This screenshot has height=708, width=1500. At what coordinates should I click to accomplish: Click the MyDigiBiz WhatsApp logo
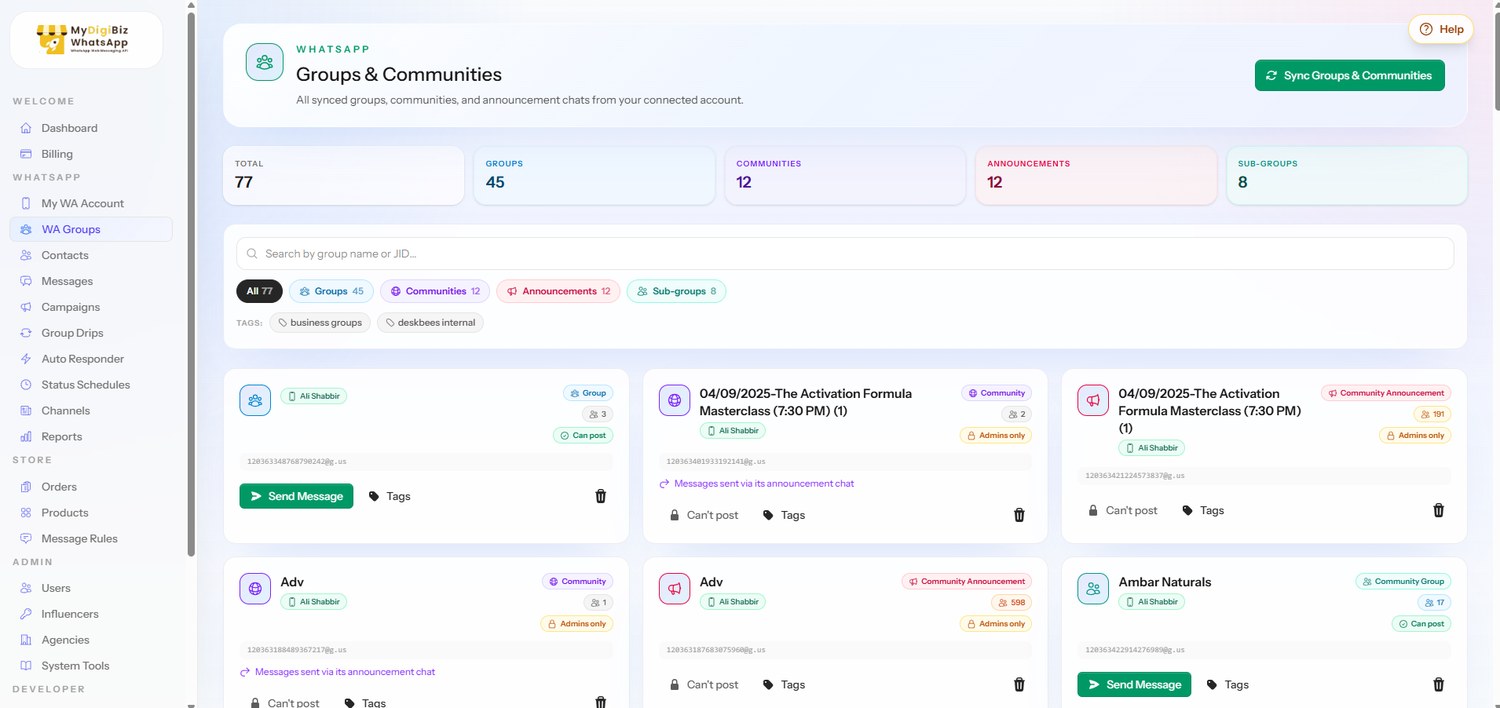(x=86, y=40)
